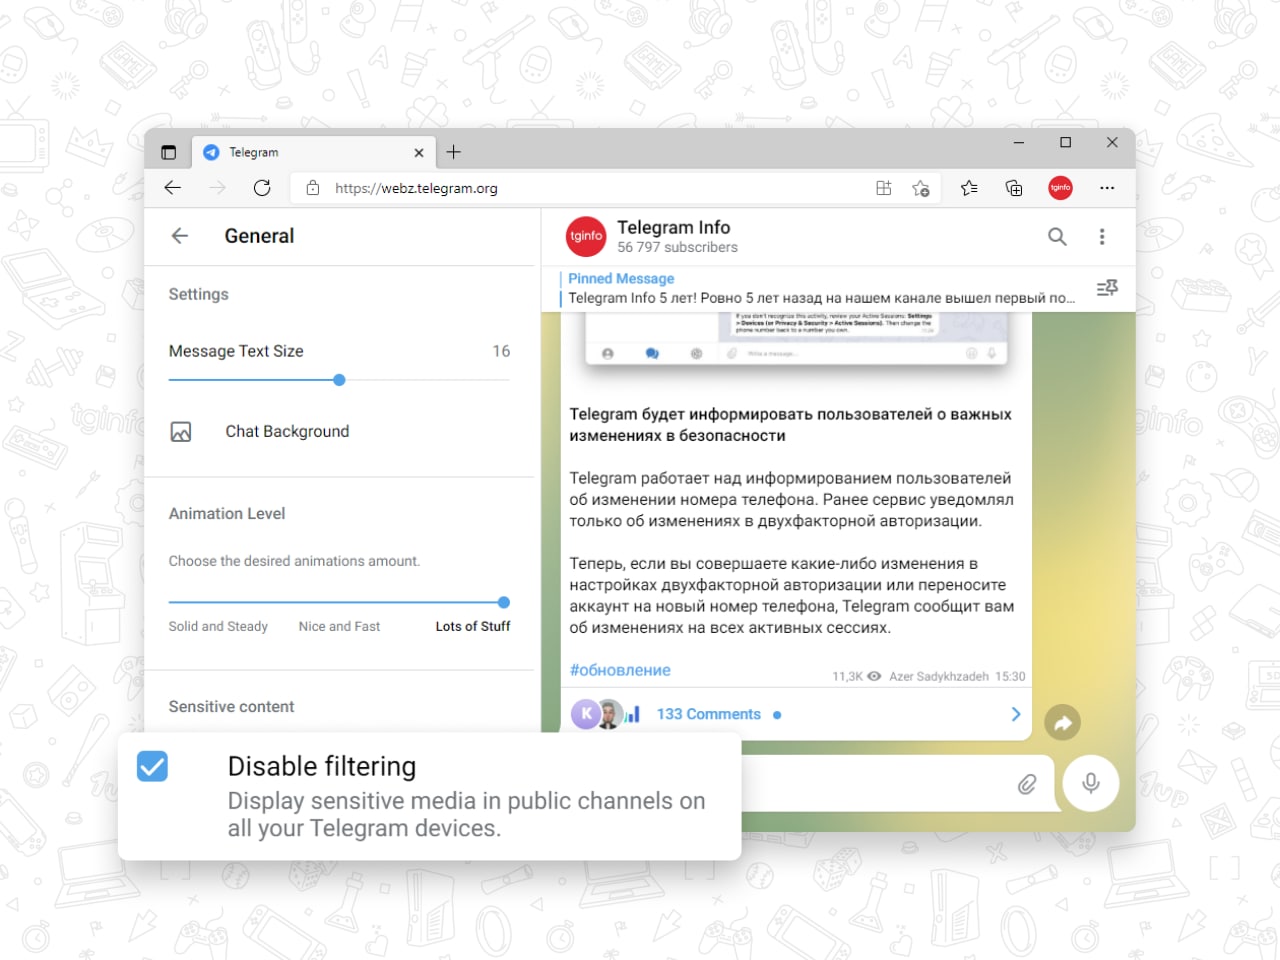Screen dimensions: 1280x960
Task: Reload the page in the browser
Action: click(x=262, y=188)
